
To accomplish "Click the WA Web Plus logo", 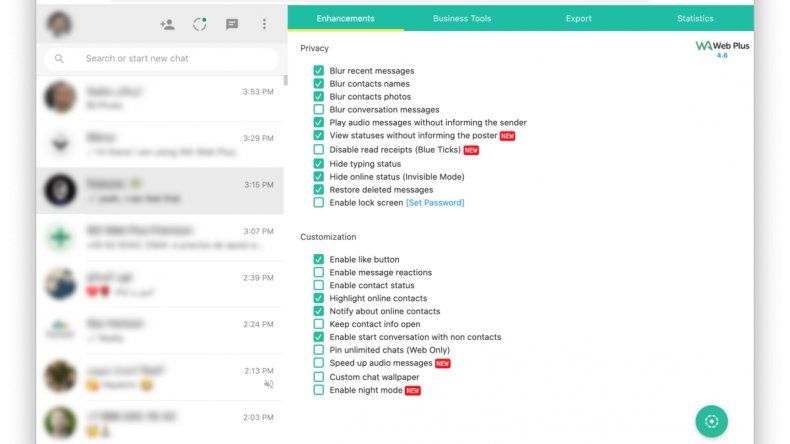I will (722, 46).
